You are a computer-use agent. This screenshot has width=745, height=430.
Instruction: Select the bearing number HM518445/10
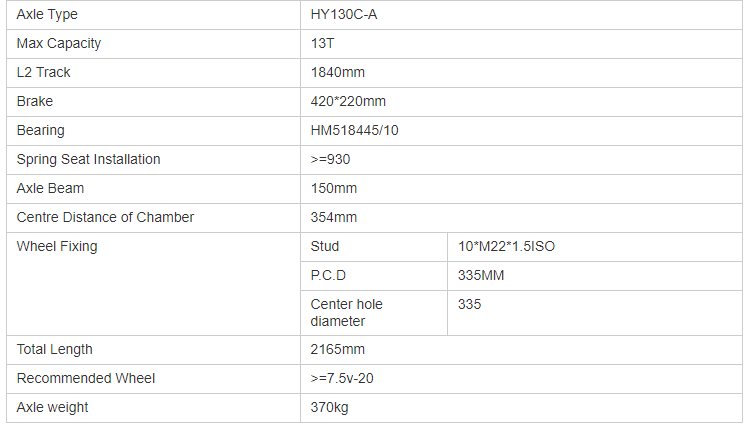[x=354, y=130]
